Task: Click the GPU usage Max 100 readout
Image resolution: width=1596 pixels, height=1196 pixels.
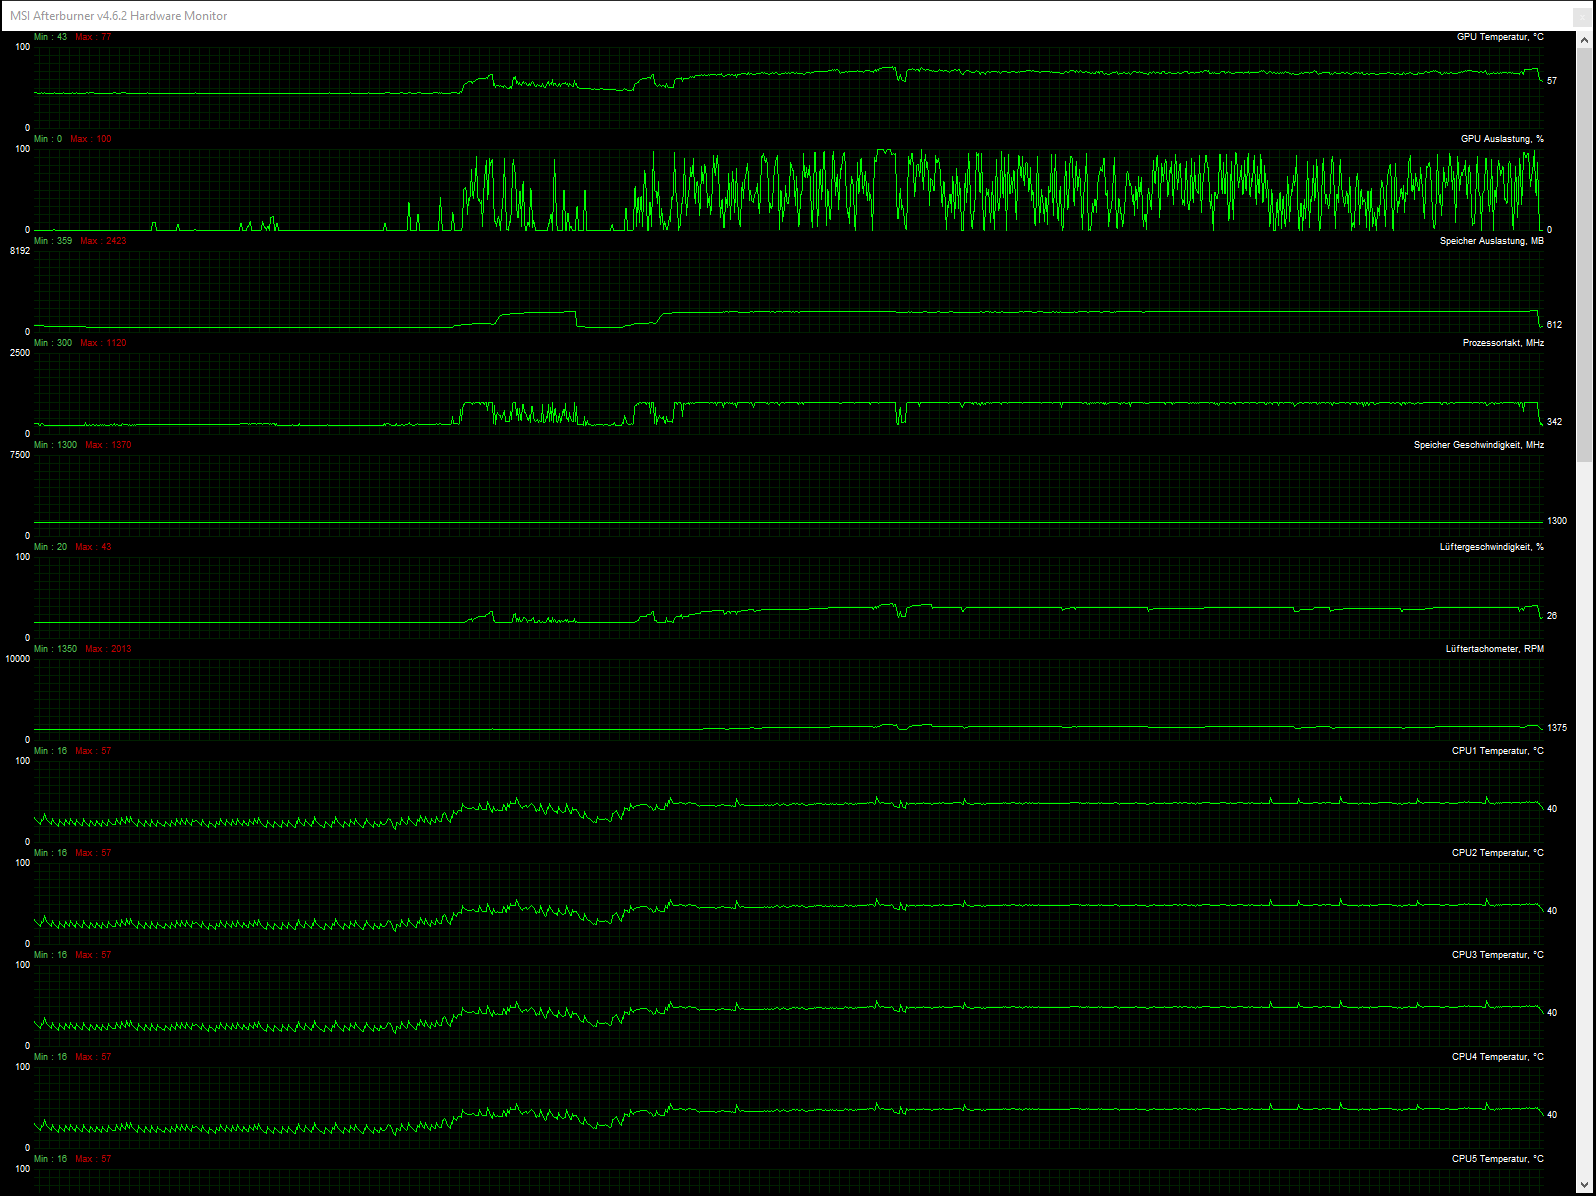Action: click(x=91, y=139)
